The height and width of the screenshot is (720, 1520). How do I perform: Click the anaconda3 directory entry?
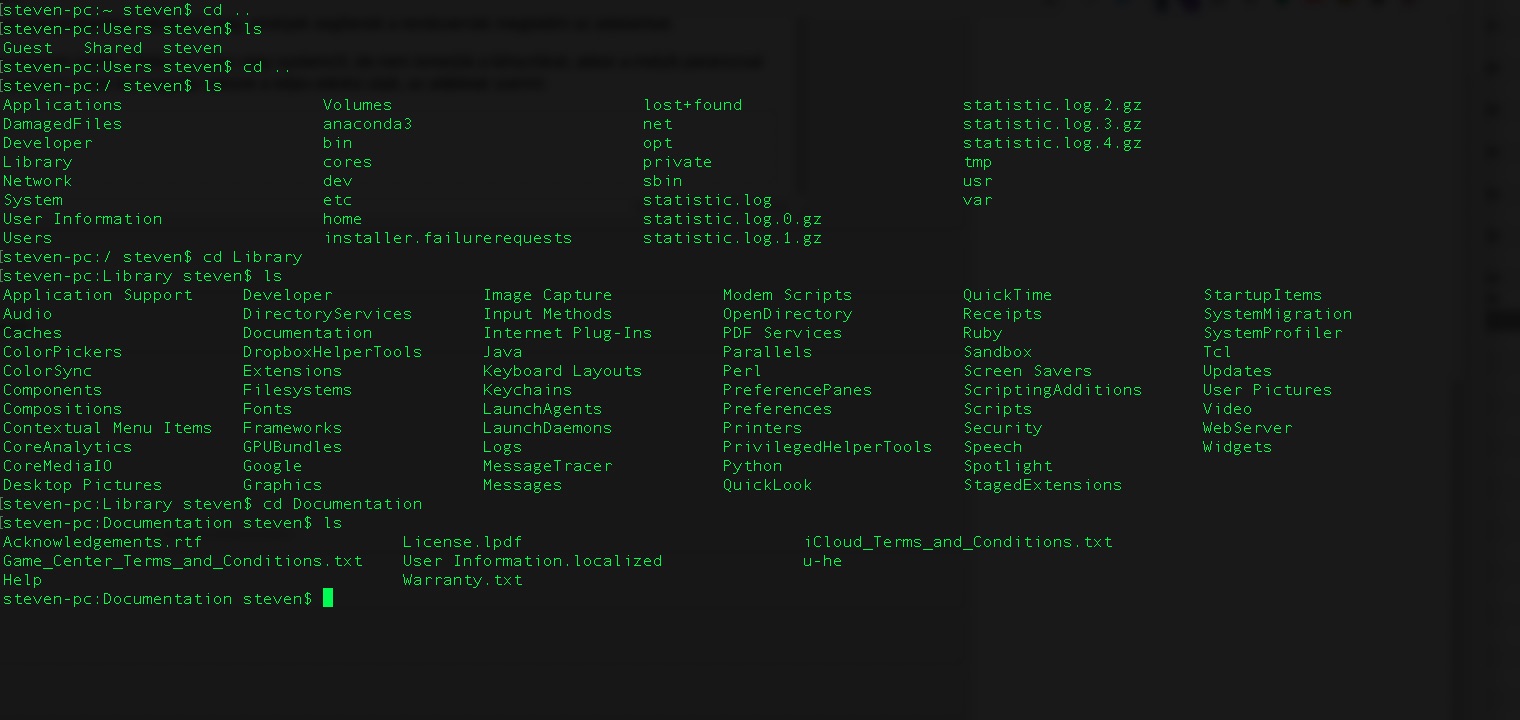pos(367,124)
